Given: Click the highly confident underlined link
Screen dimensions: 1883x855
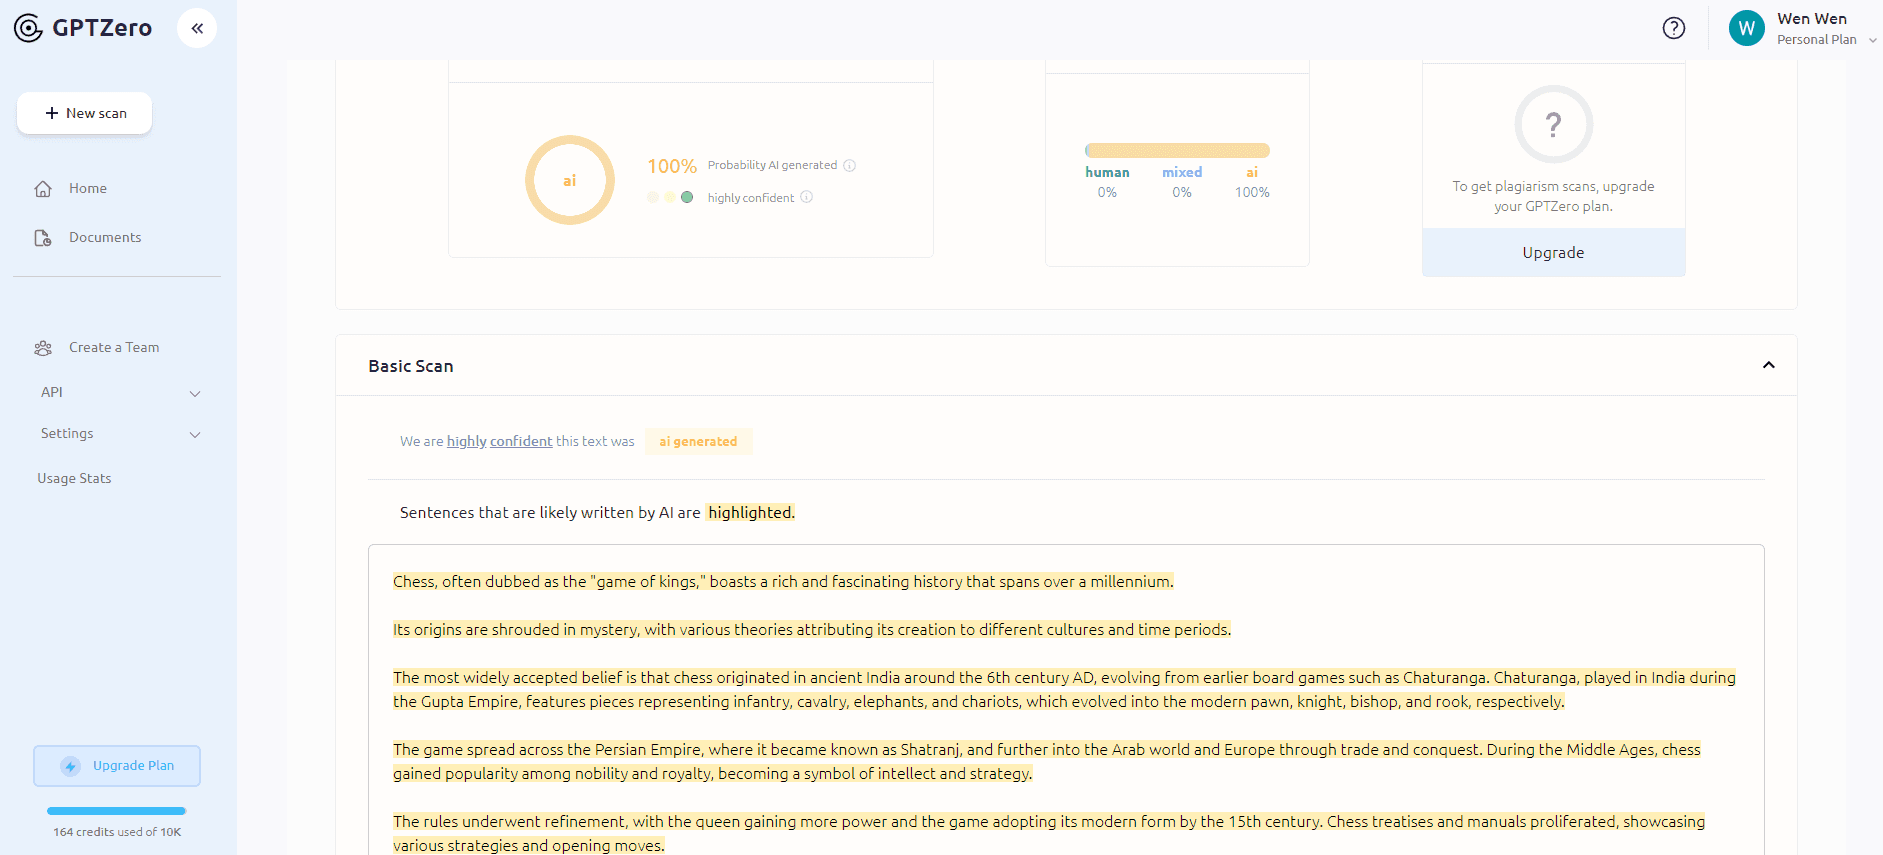Looking at the screenshot, I should coord(499,441).
